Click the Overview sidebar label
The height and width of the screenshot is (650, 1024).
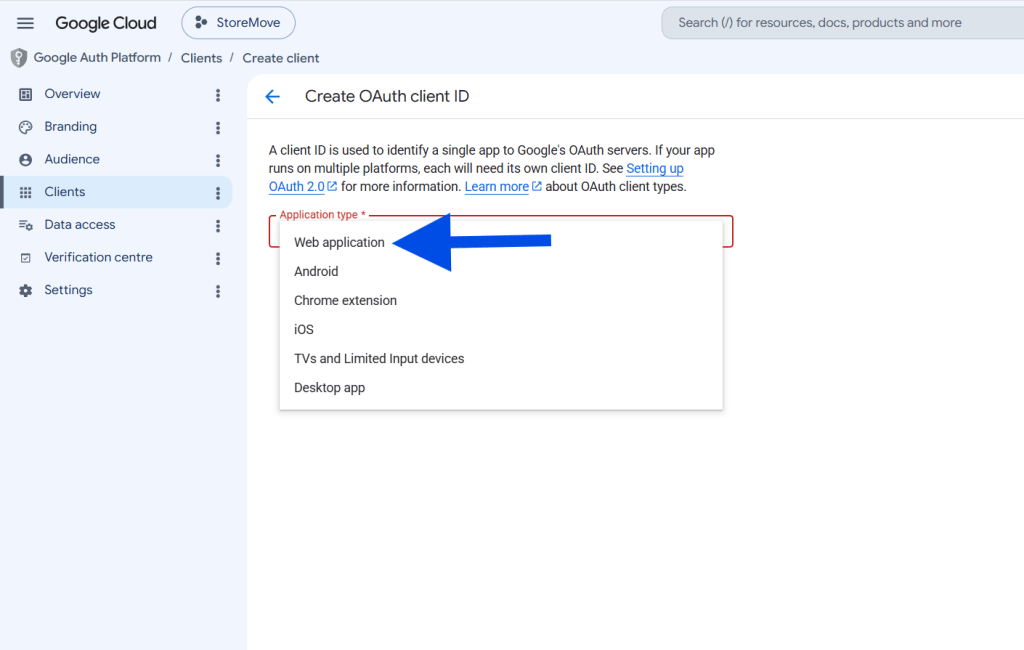tap(72, 94)
